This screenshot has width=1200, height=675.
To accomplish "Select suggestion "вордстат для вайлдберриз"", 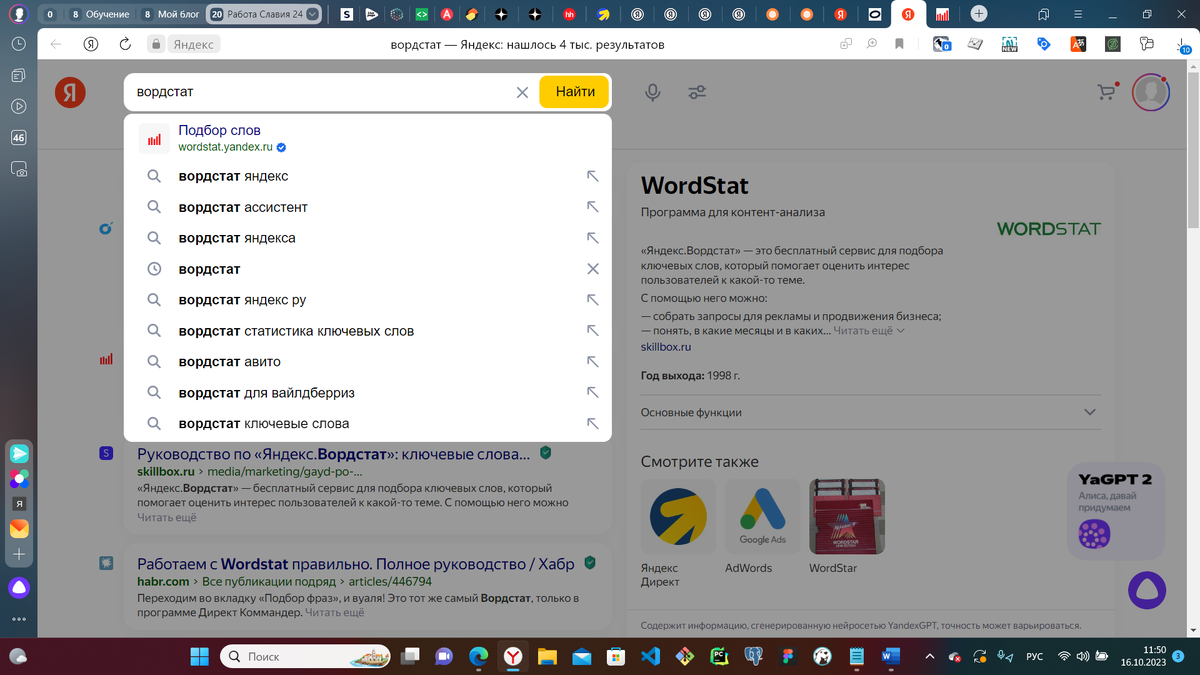I will pyautogui.click(x=368, y=393).
